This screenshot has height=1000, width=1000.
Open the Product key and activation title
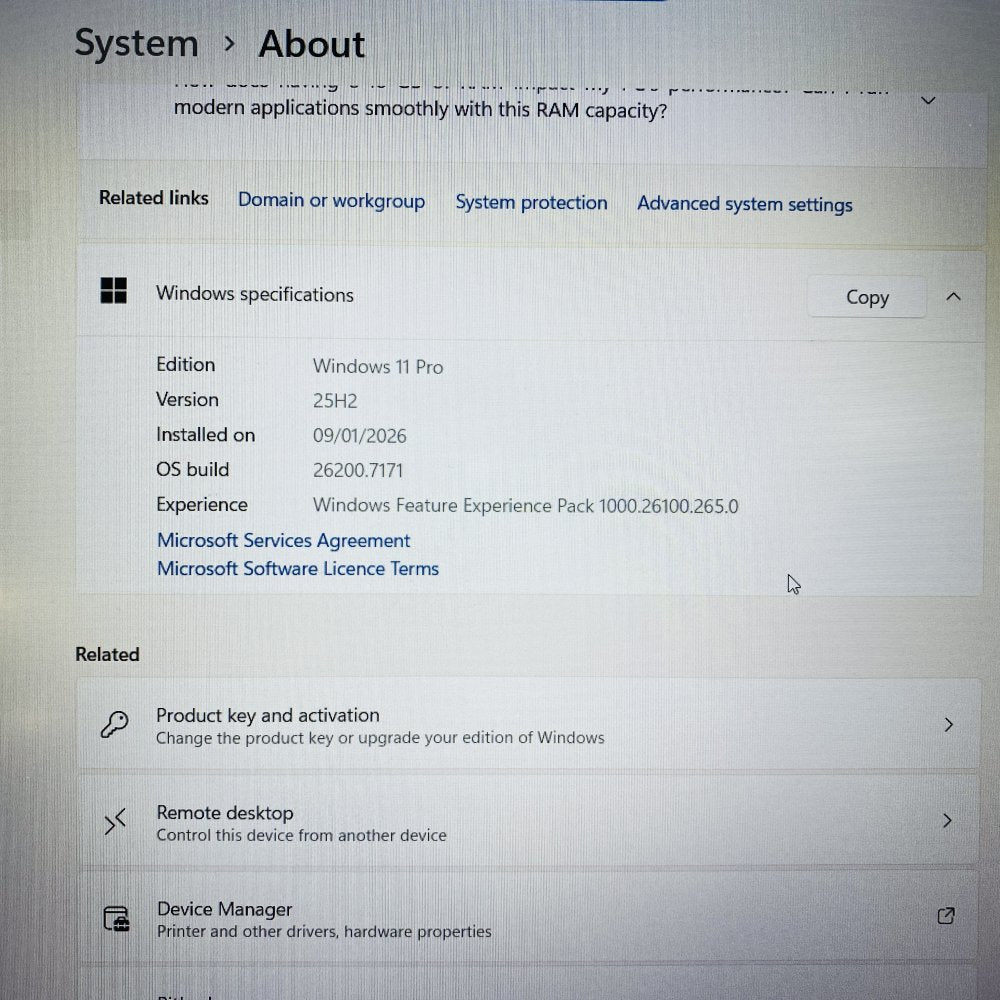pos(268,716)
